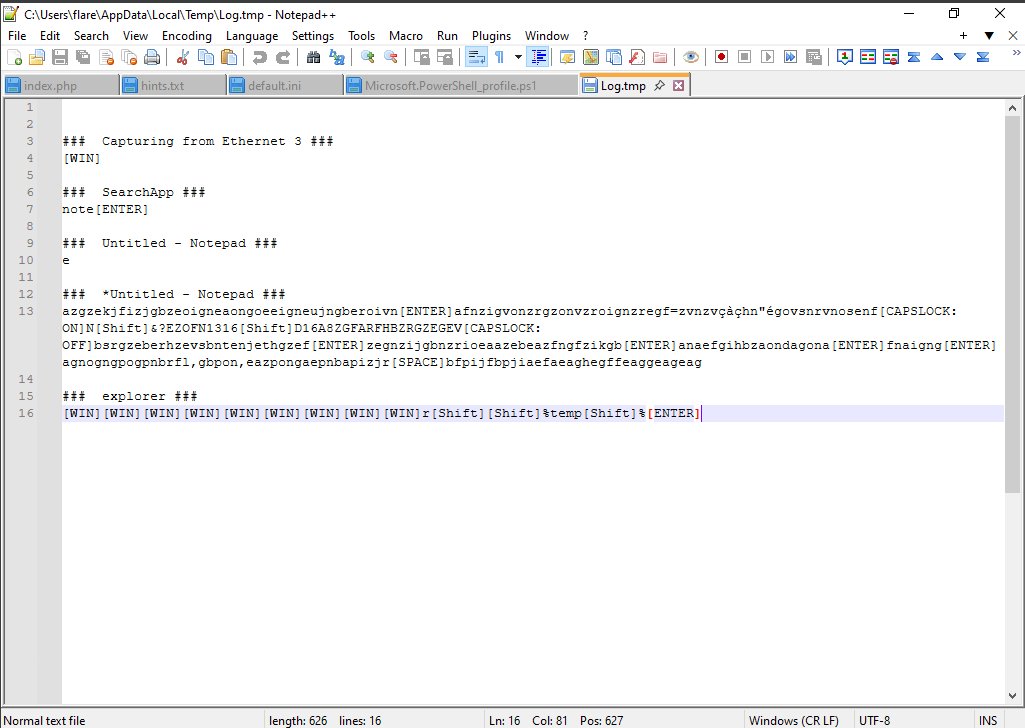This screenshot has height=728, width=1025.
Task: Toggle show all characters pilcrow button
Action: 500,57
